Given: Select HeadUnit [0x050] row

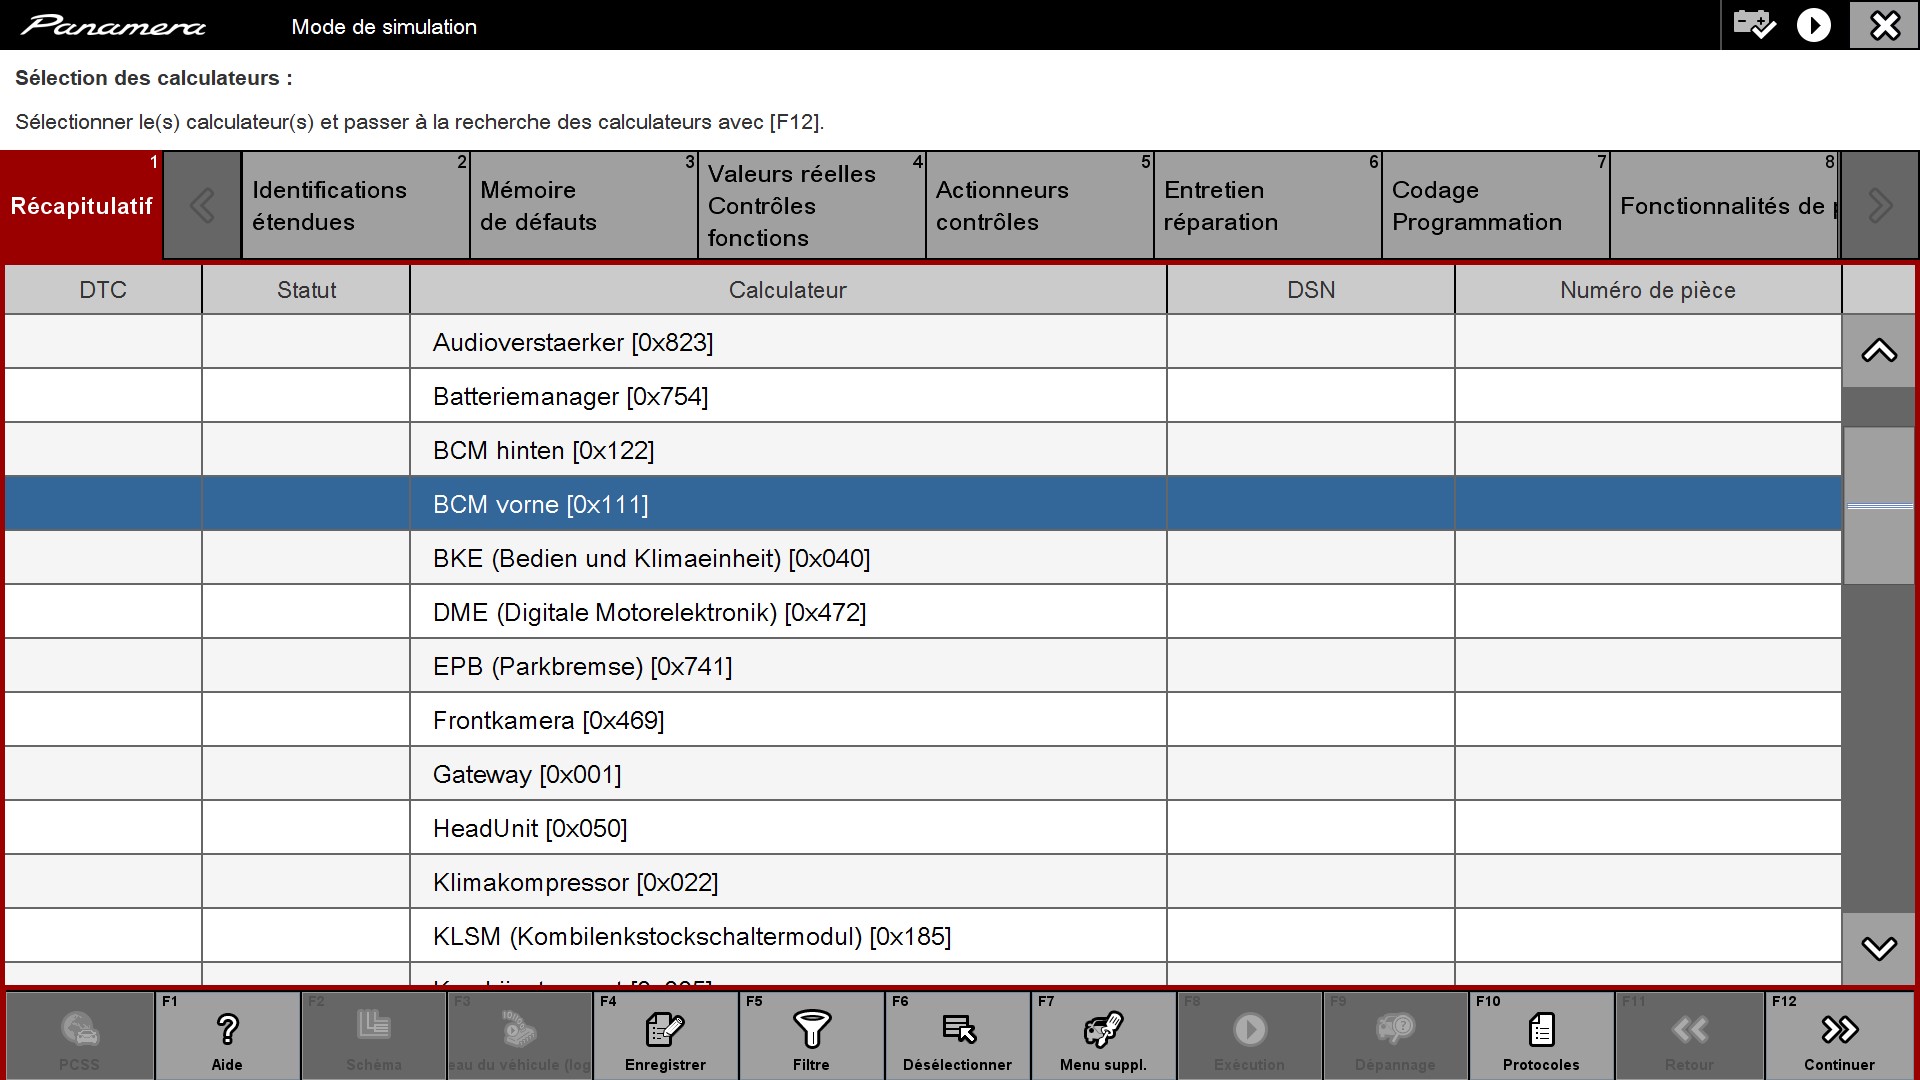Looking at the screenshot, I should tap(923, 828).
